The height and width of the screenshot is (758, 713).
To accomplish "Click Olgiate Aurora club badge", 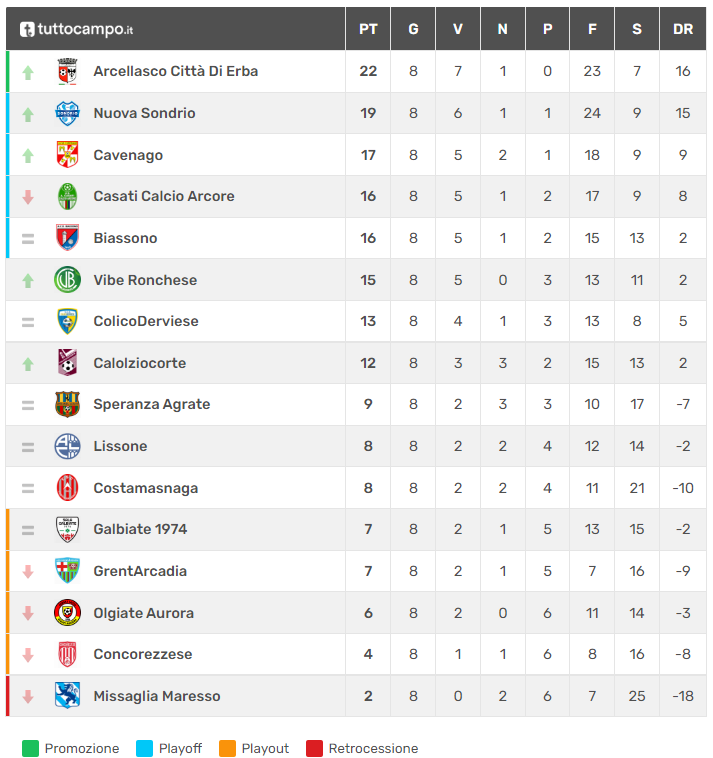I will point(67,613).
